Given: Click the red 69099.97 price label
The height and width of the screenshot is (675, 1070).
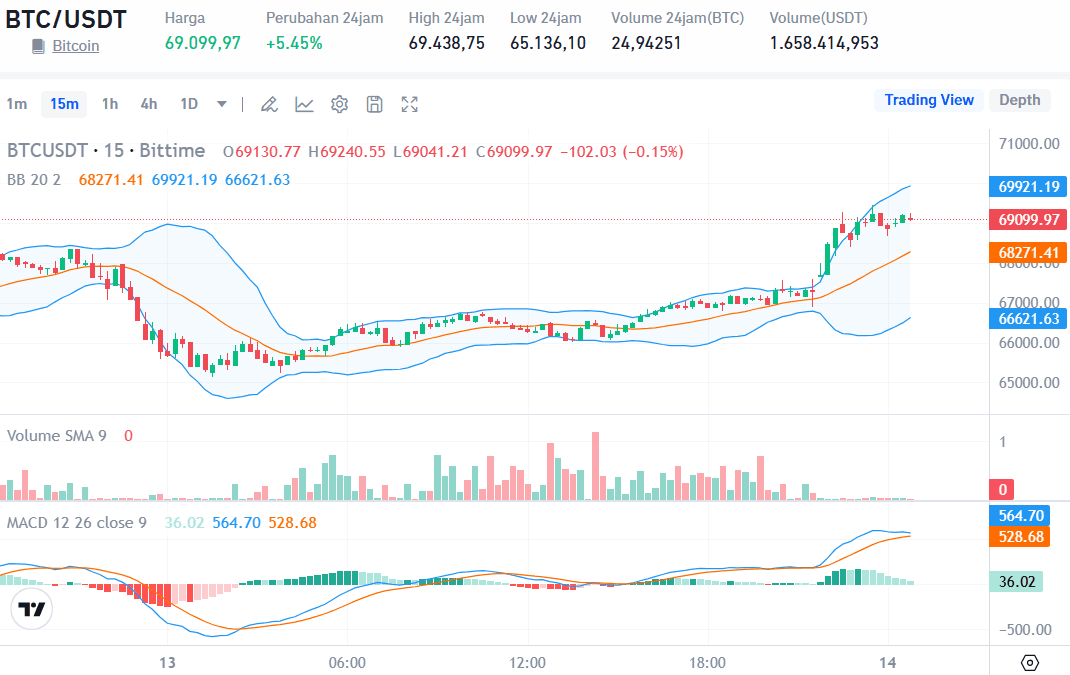Looking at the screenshot, I should [x=1027, y=219].
